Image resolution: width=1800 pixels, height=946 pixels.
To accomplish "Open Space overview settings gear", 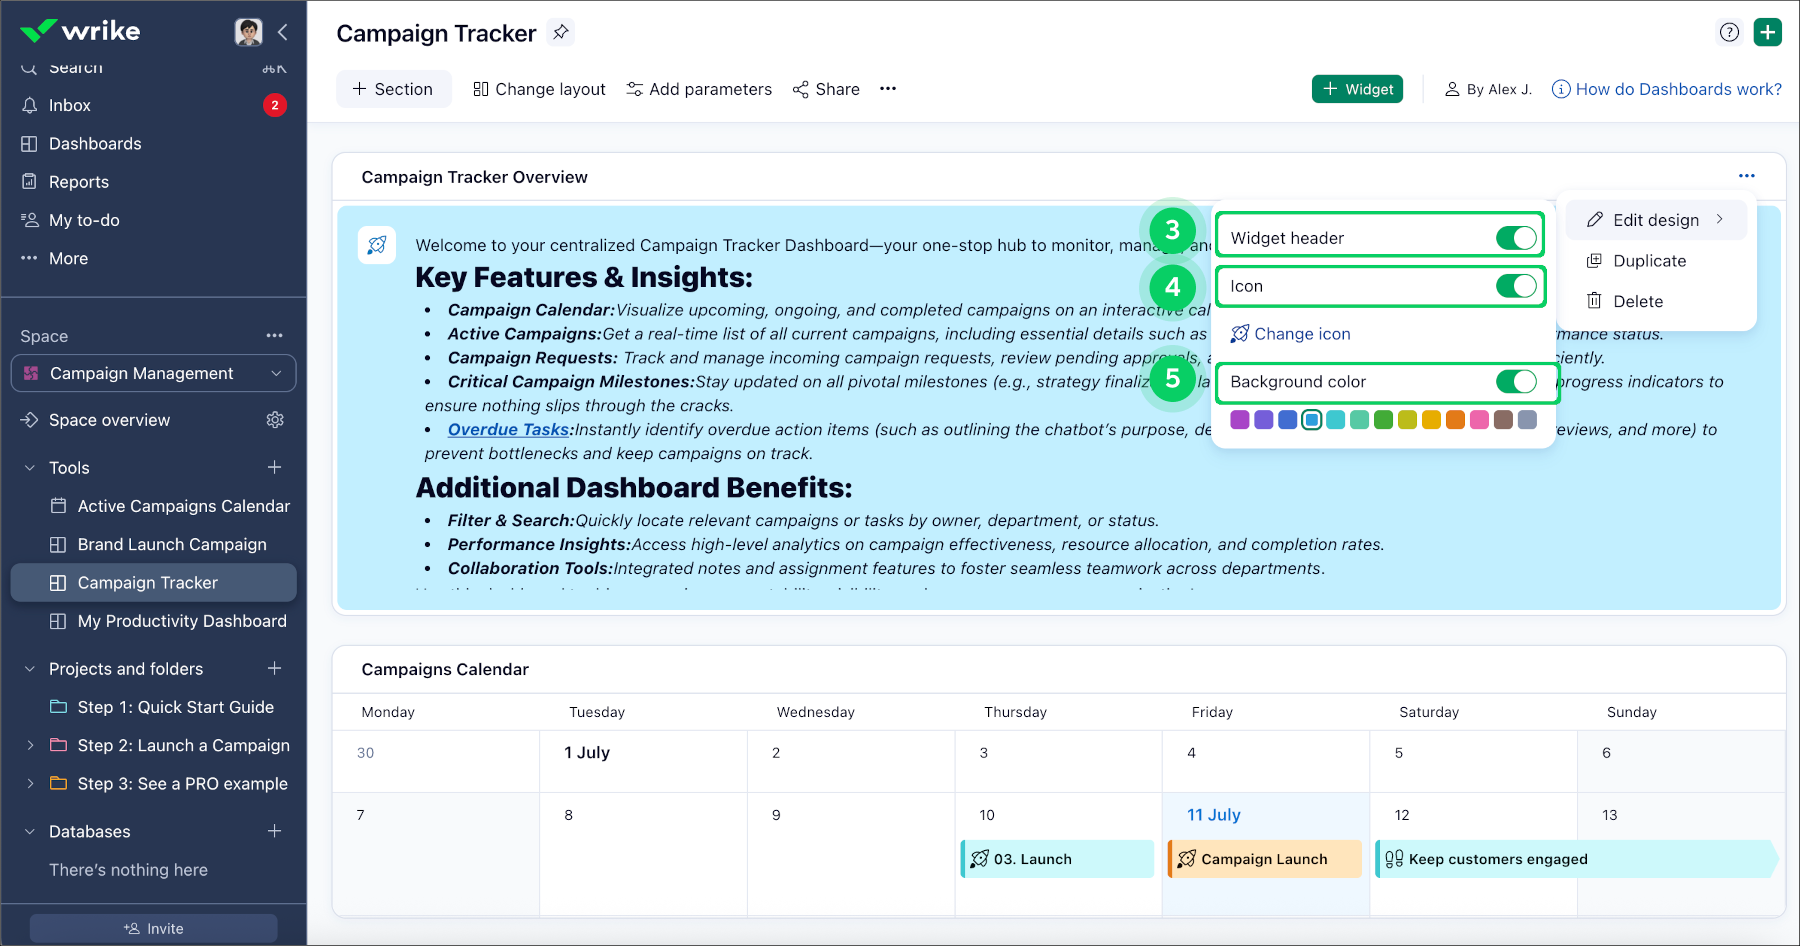I will pyautogui.click(x=275, y=420).
